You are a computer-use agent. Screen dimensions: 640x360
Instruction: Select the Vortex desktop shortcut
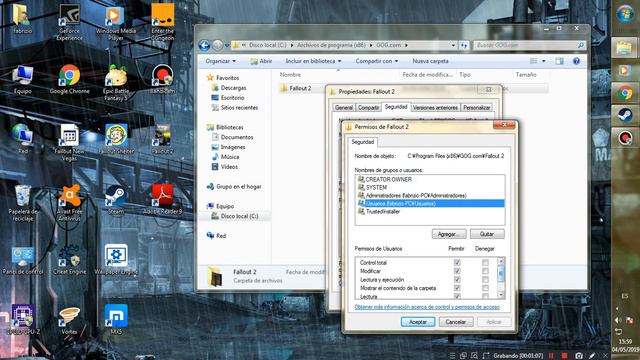[x=69, y=320]
